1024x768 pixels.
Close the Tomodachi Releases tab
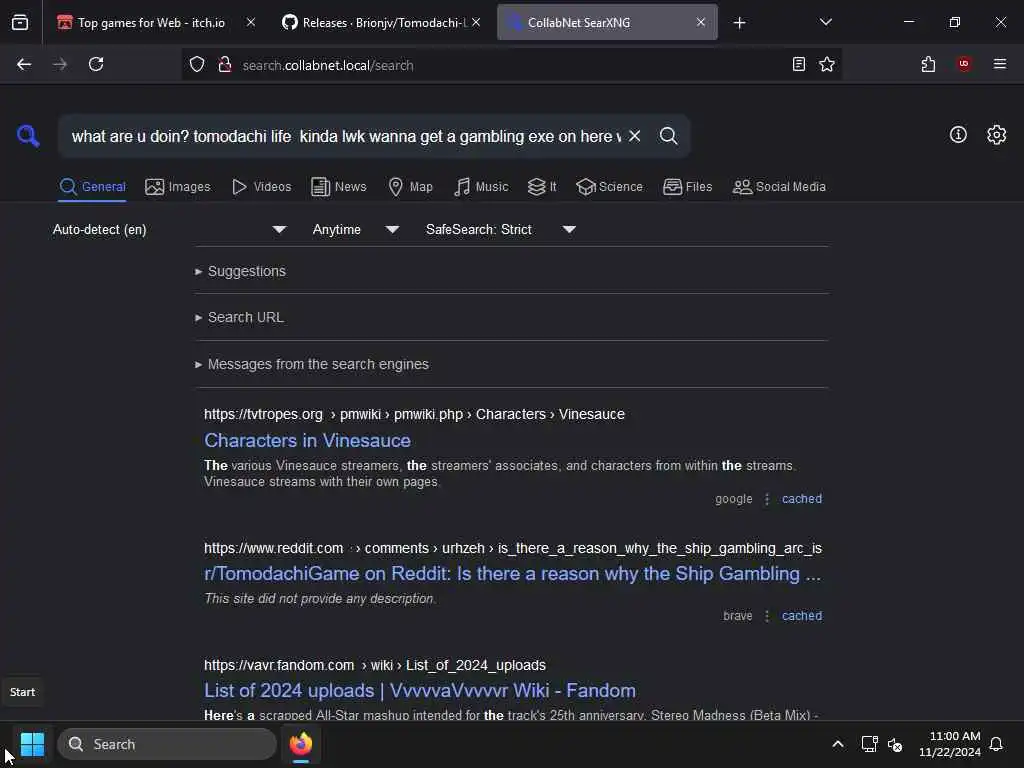(476, 22)
